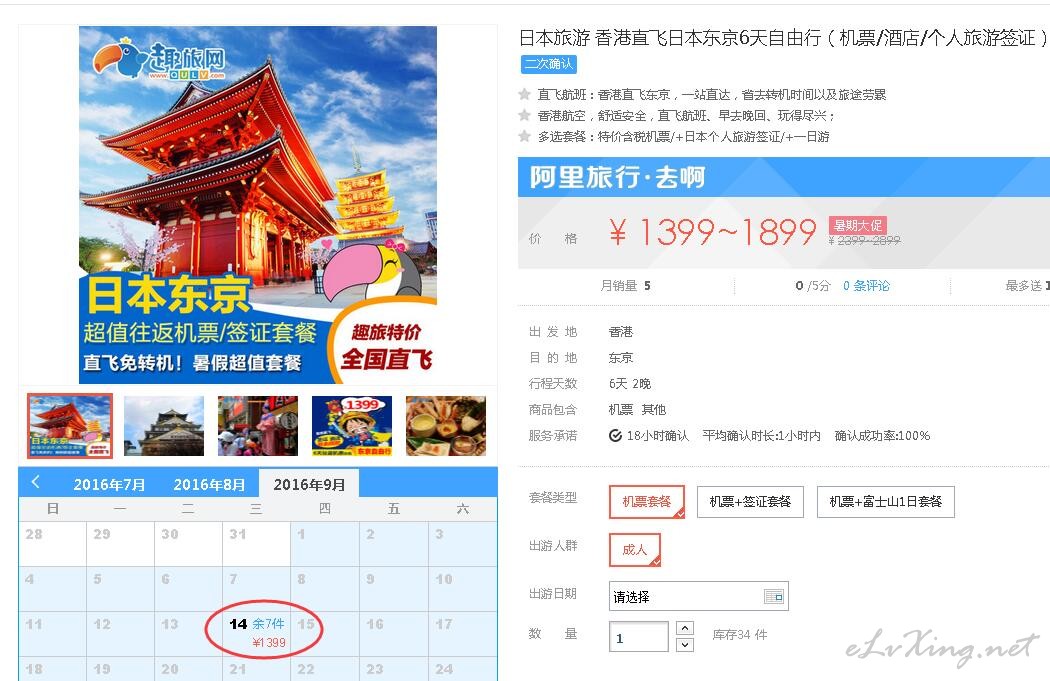Open calendar picker icon in travel date field

(x=773, y=596)
